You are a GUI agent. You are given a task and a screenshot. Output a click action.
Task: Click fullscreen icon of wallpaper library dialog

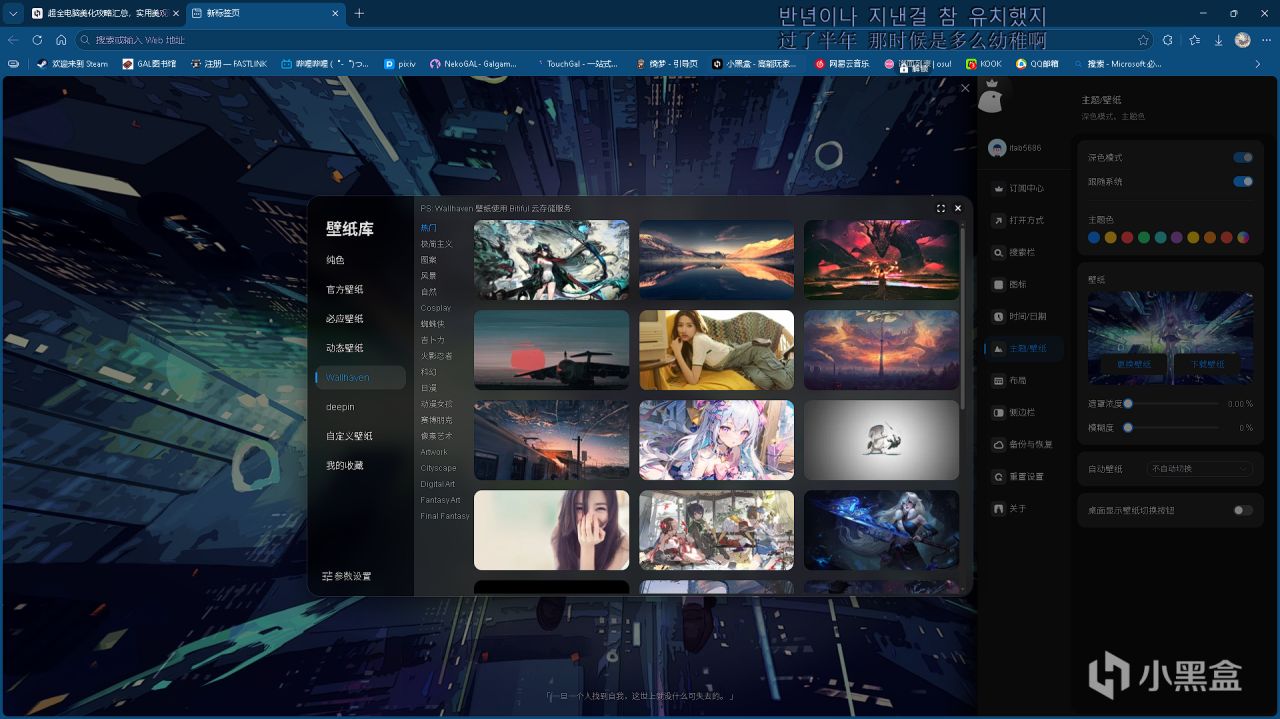pyautogui.click(x=941, y=208)
